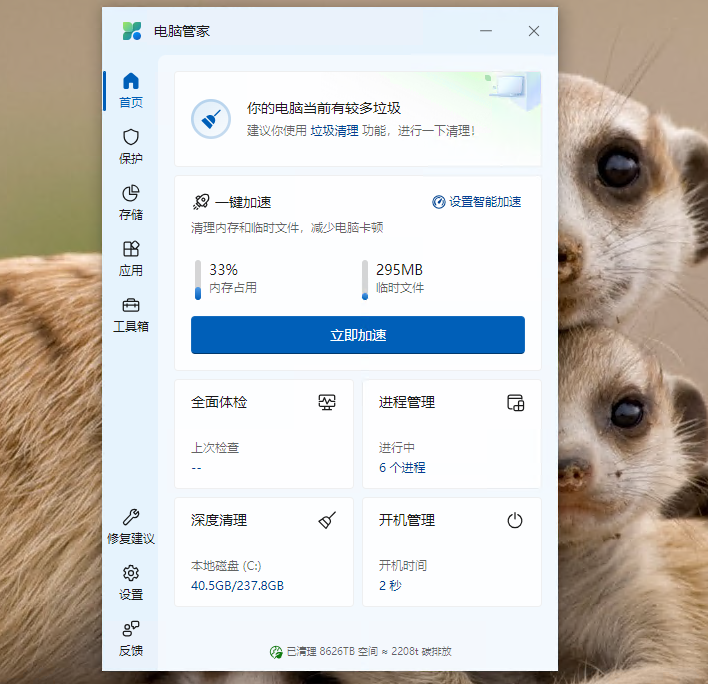
Task: Click the 进程管理 process management icon
Action: pyautogui.click(x=515, y=403)
